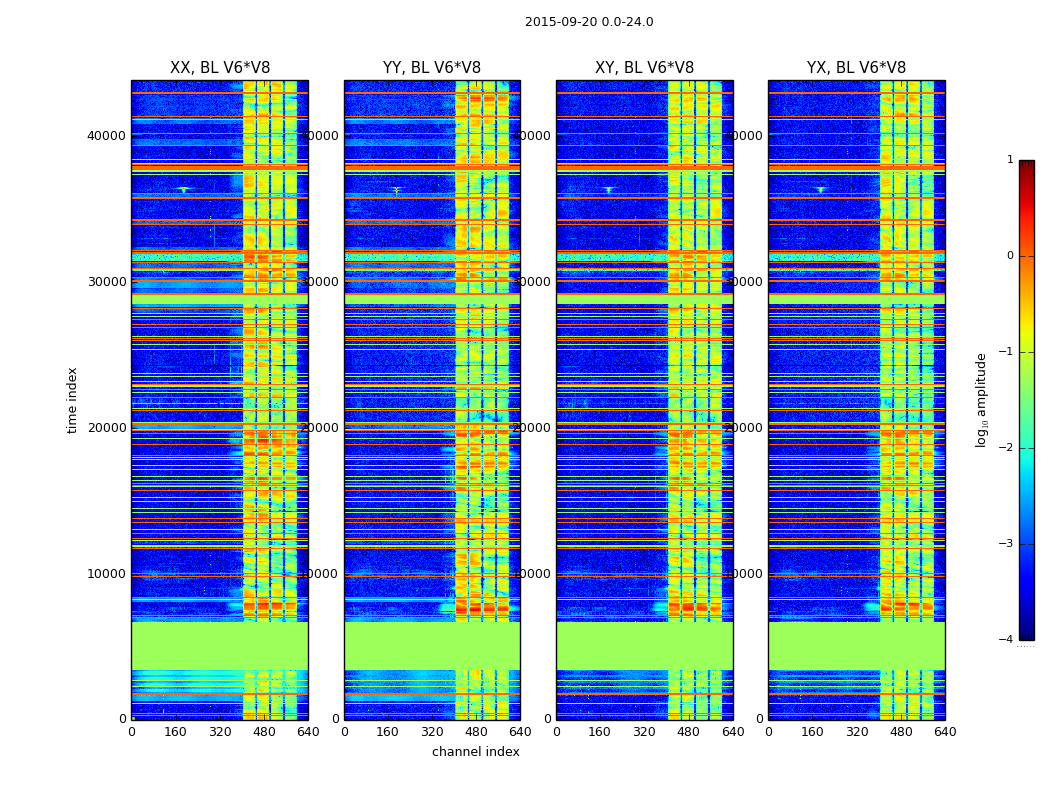The image size is (1050, 800).
Task: Click the YY, BL V6*V8 subplot title
Action: [x=432, y=68]
